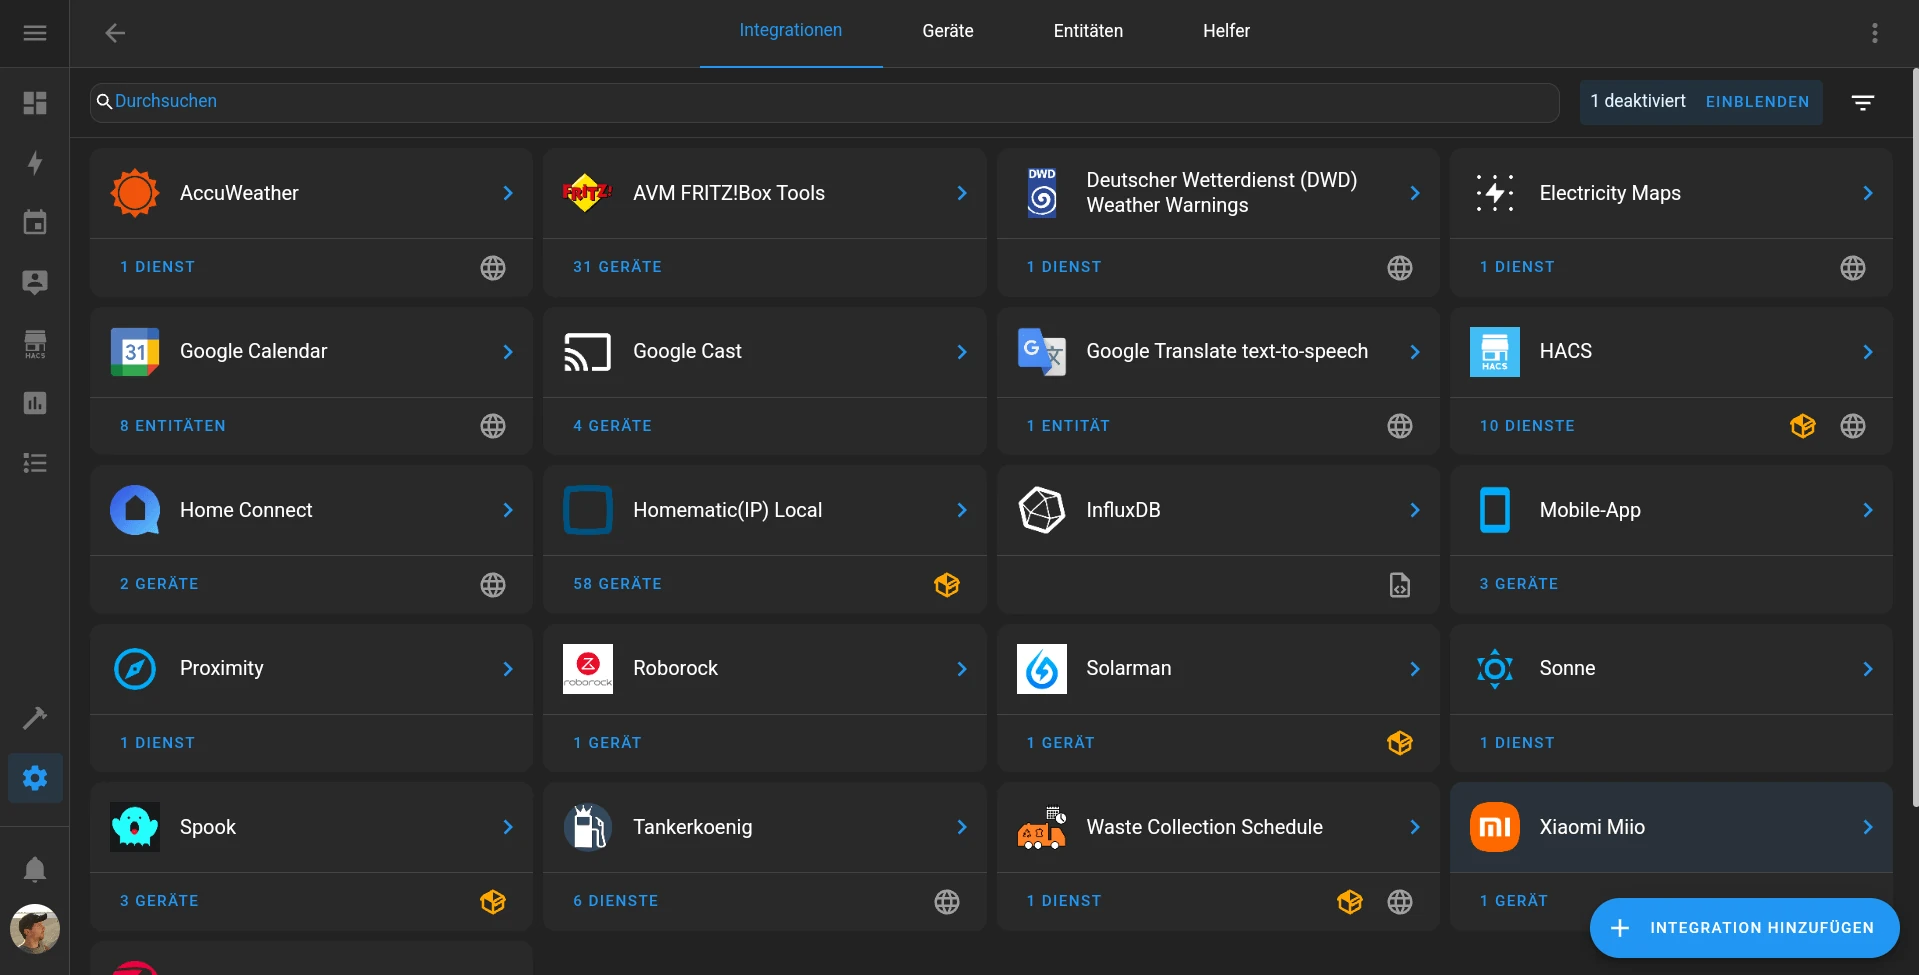Image resolution: width=1919 pixels, height=975 pixels.
Task: Switch to the Integrationen tab
Action: point(791,31)
